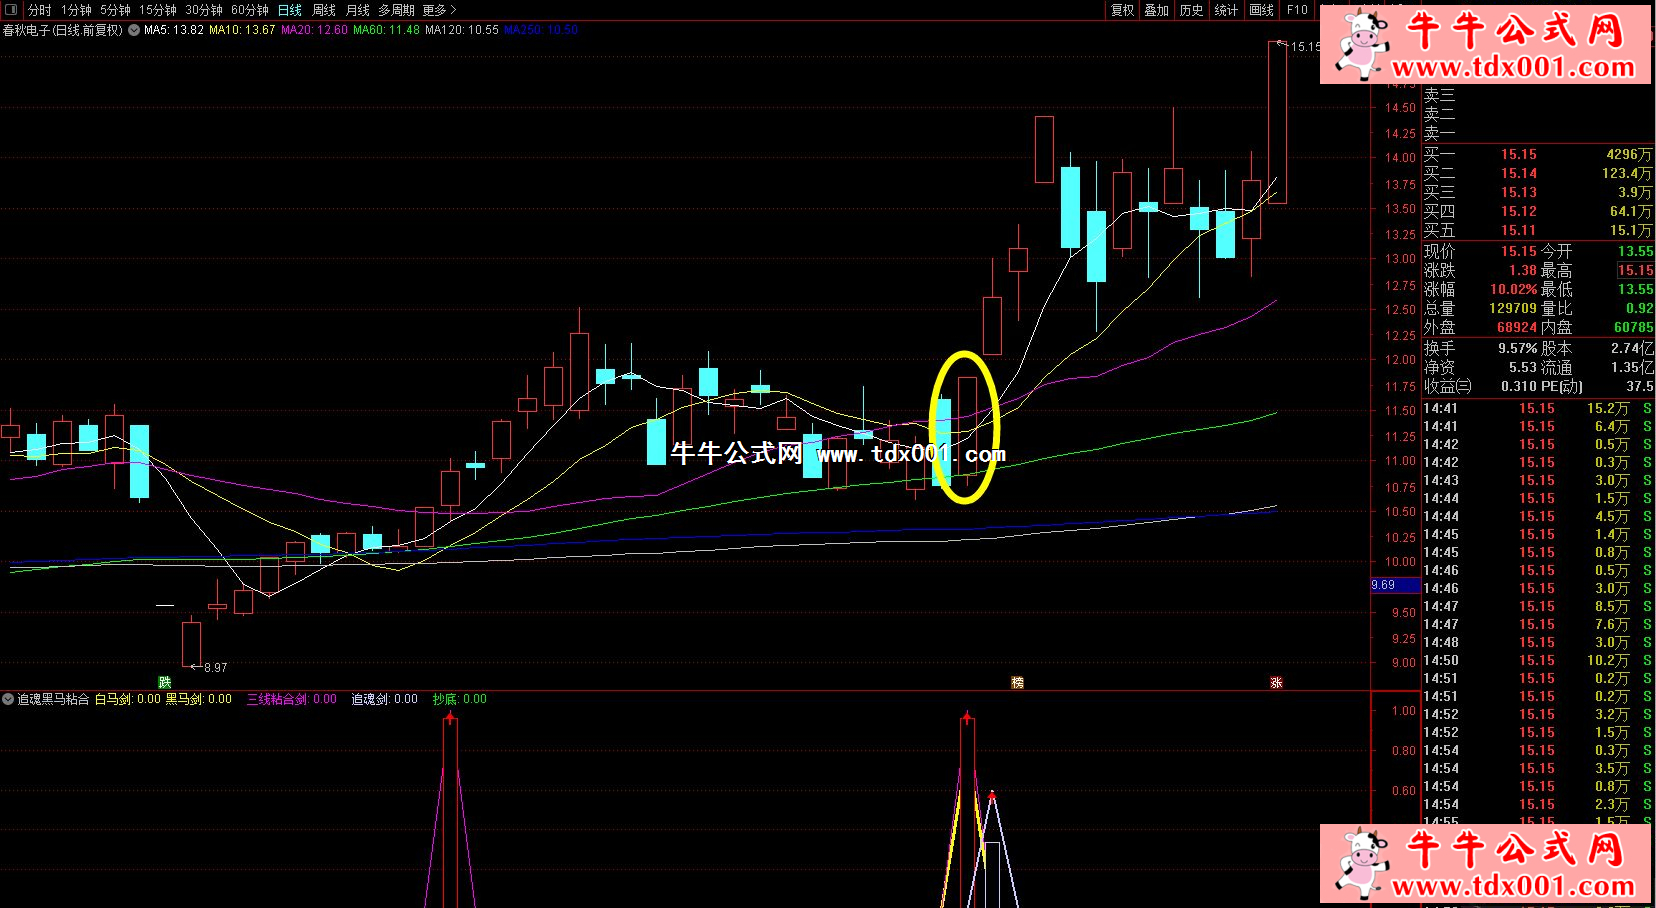Image resolution: width=1656 pixels, height=908 pixels.
Task: Expand the 追魂黑马粘合 indicator dropdown
Action: click(8, 699)
